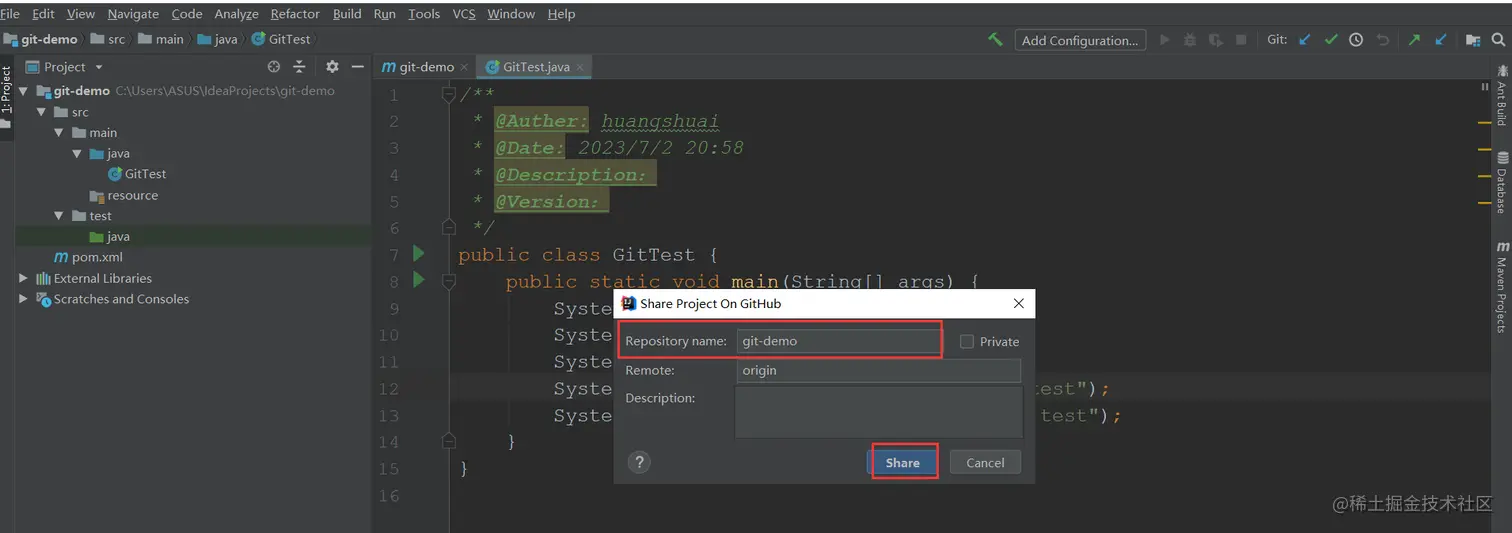The width and height of the screenshot is (1512, 533).
Task: Click the Add Configuration... button
Action: (1080, 40)
